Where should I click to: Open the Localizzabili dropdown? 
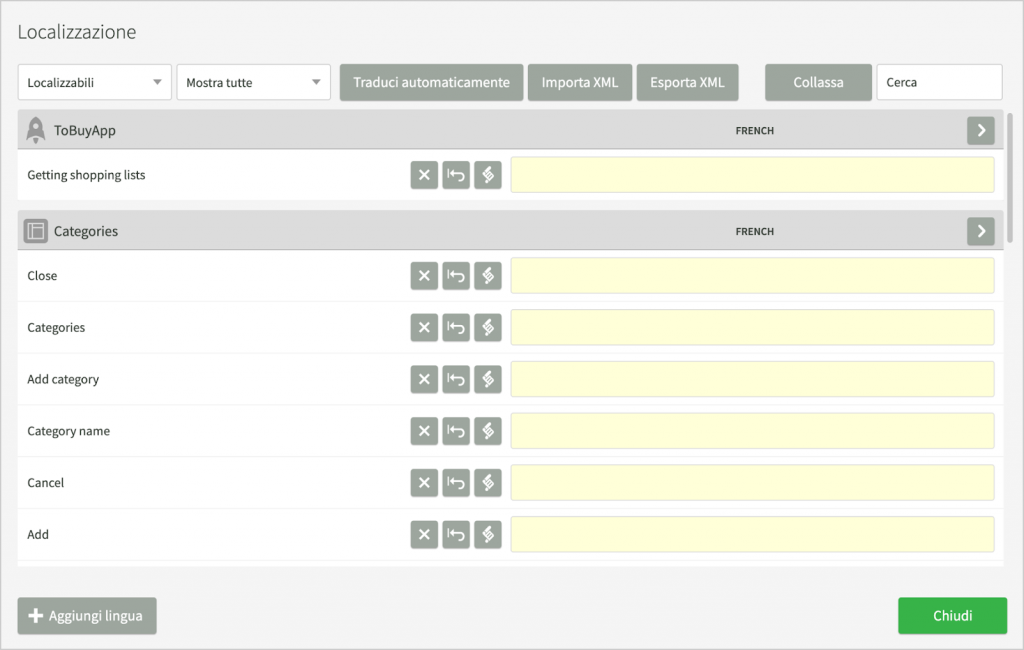[x=95, y=82]
